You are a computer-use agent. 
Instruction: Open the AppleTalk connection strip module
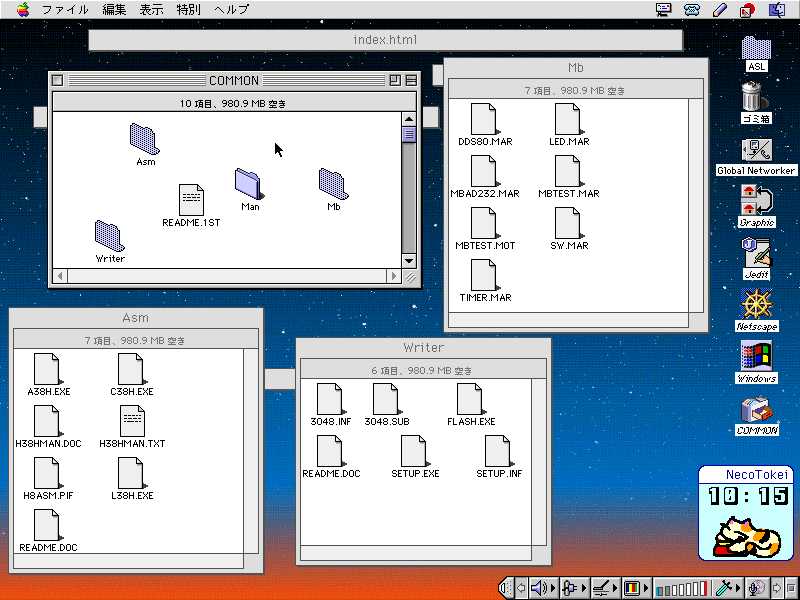point(573,588)
